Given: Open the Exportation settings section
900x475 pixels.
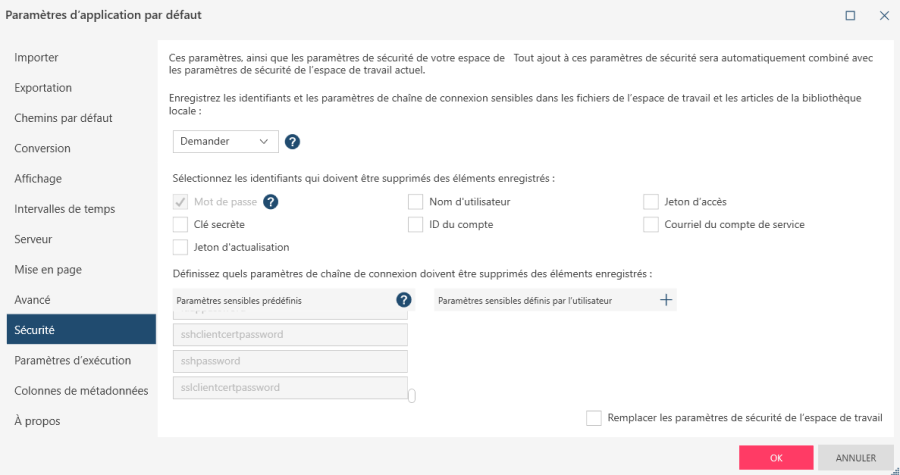Looking at the screenshot, I should coord(43,88).
